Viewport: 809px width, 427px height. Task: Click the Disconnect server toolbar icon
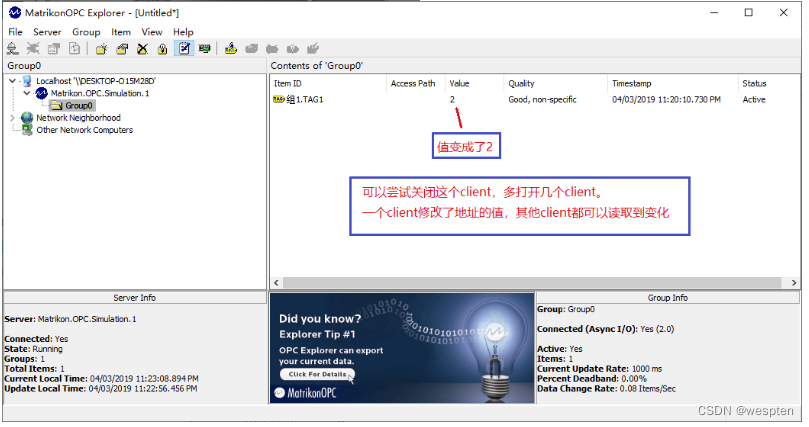33,49
